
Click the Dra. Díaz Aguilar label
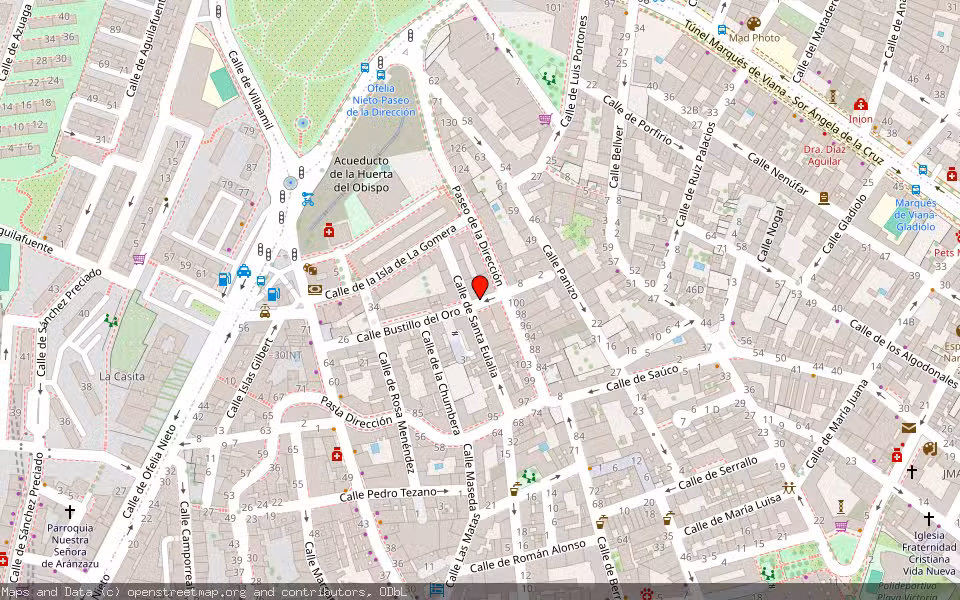825,155
